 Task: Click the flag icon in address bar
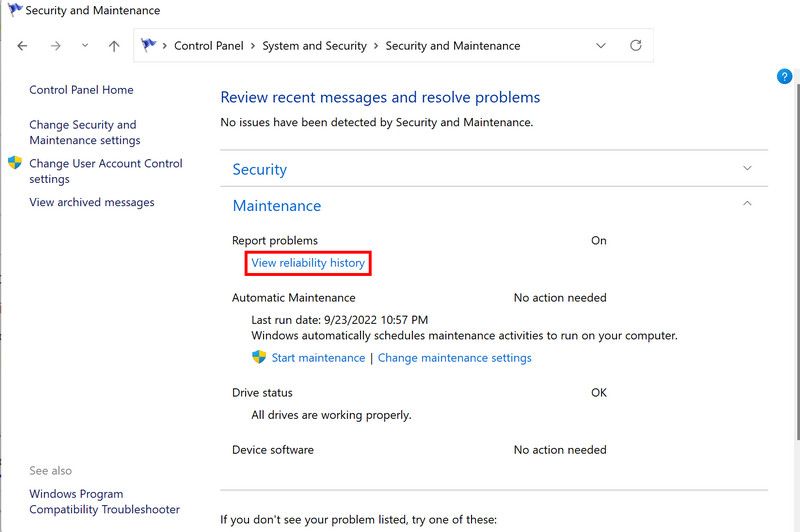[150, 45]
